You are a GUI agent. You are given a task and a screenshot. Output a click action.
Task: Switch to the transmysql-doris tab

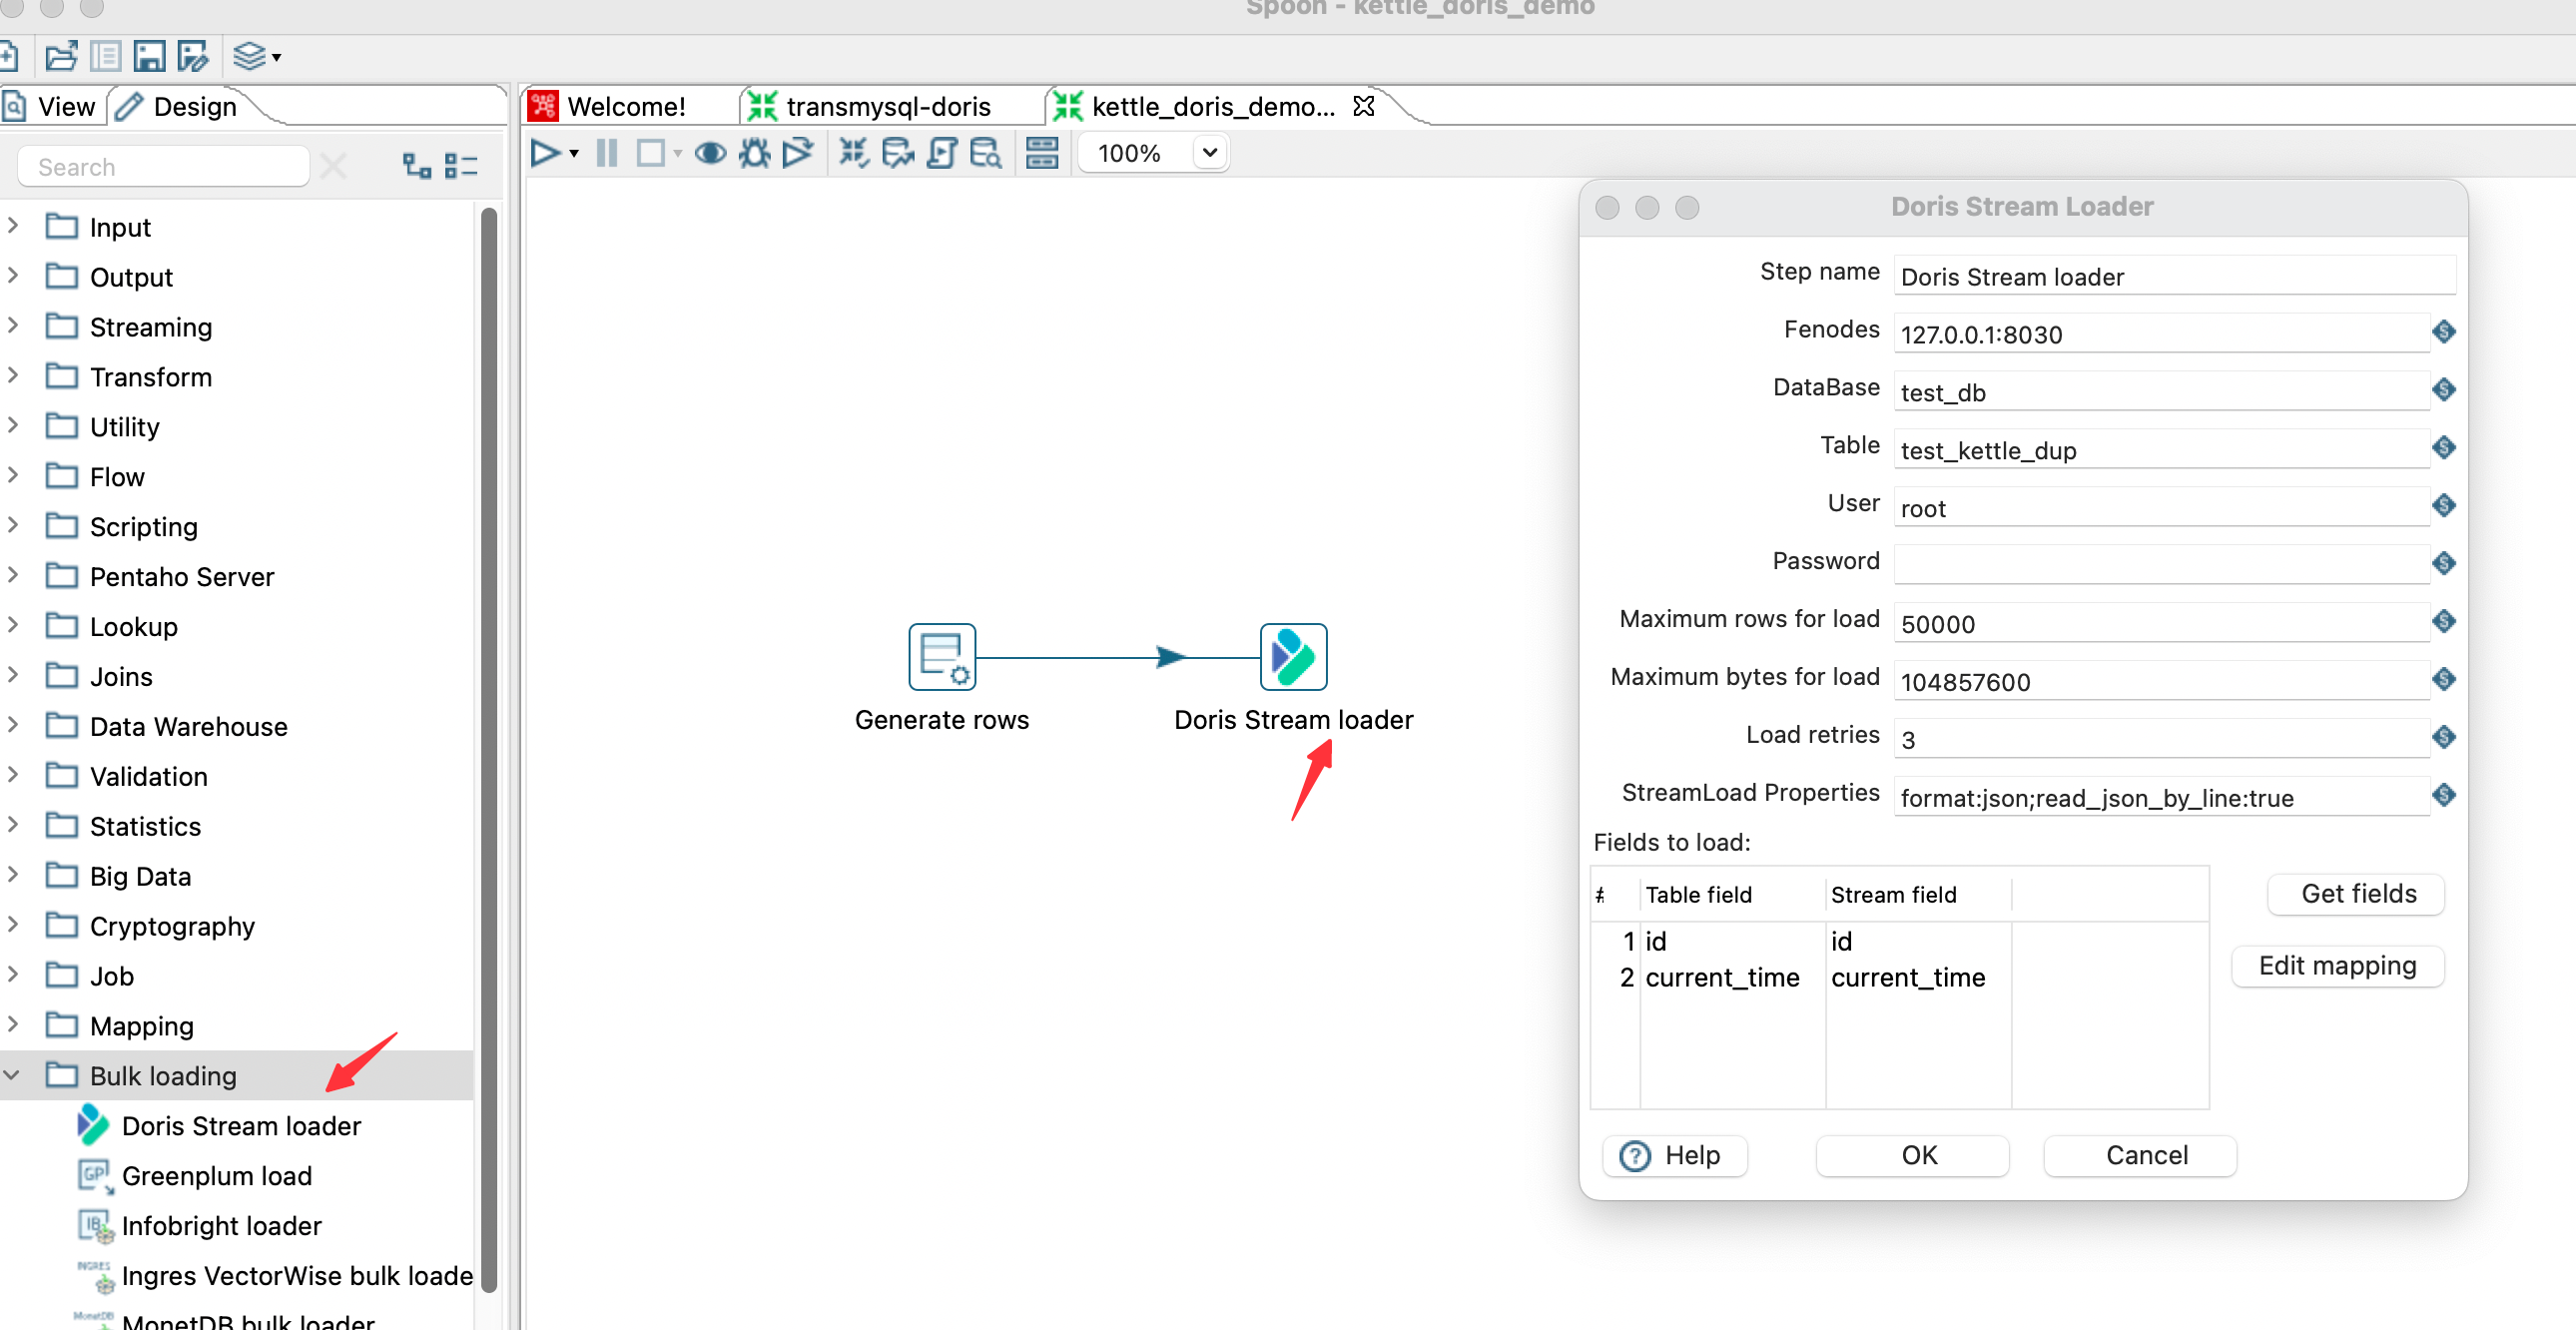click(887, 106)
